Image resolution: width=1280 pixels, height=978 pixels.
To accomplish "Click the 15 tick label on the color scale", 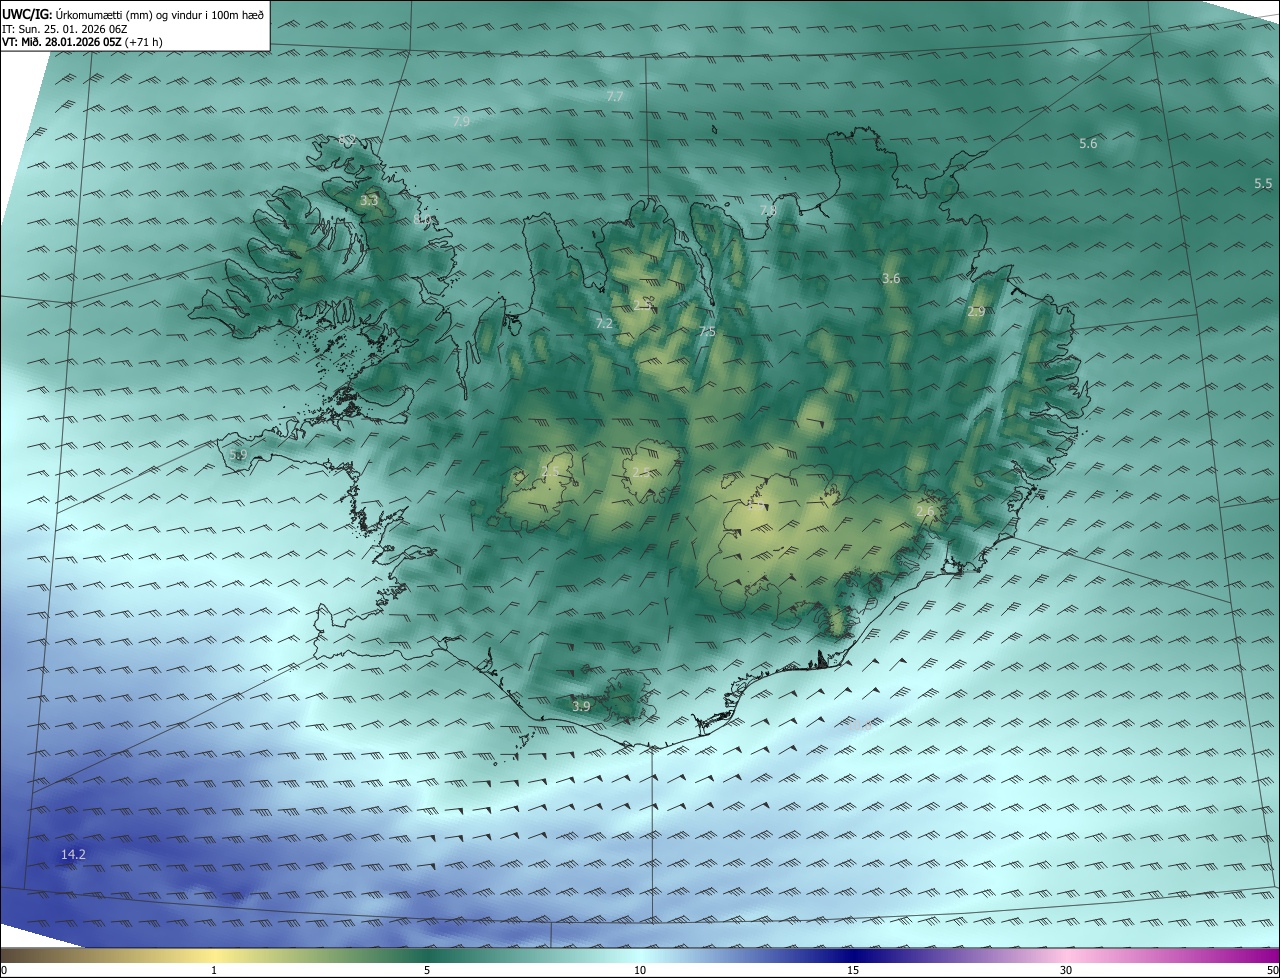I will pyautogui.click(x=853, y=970).
